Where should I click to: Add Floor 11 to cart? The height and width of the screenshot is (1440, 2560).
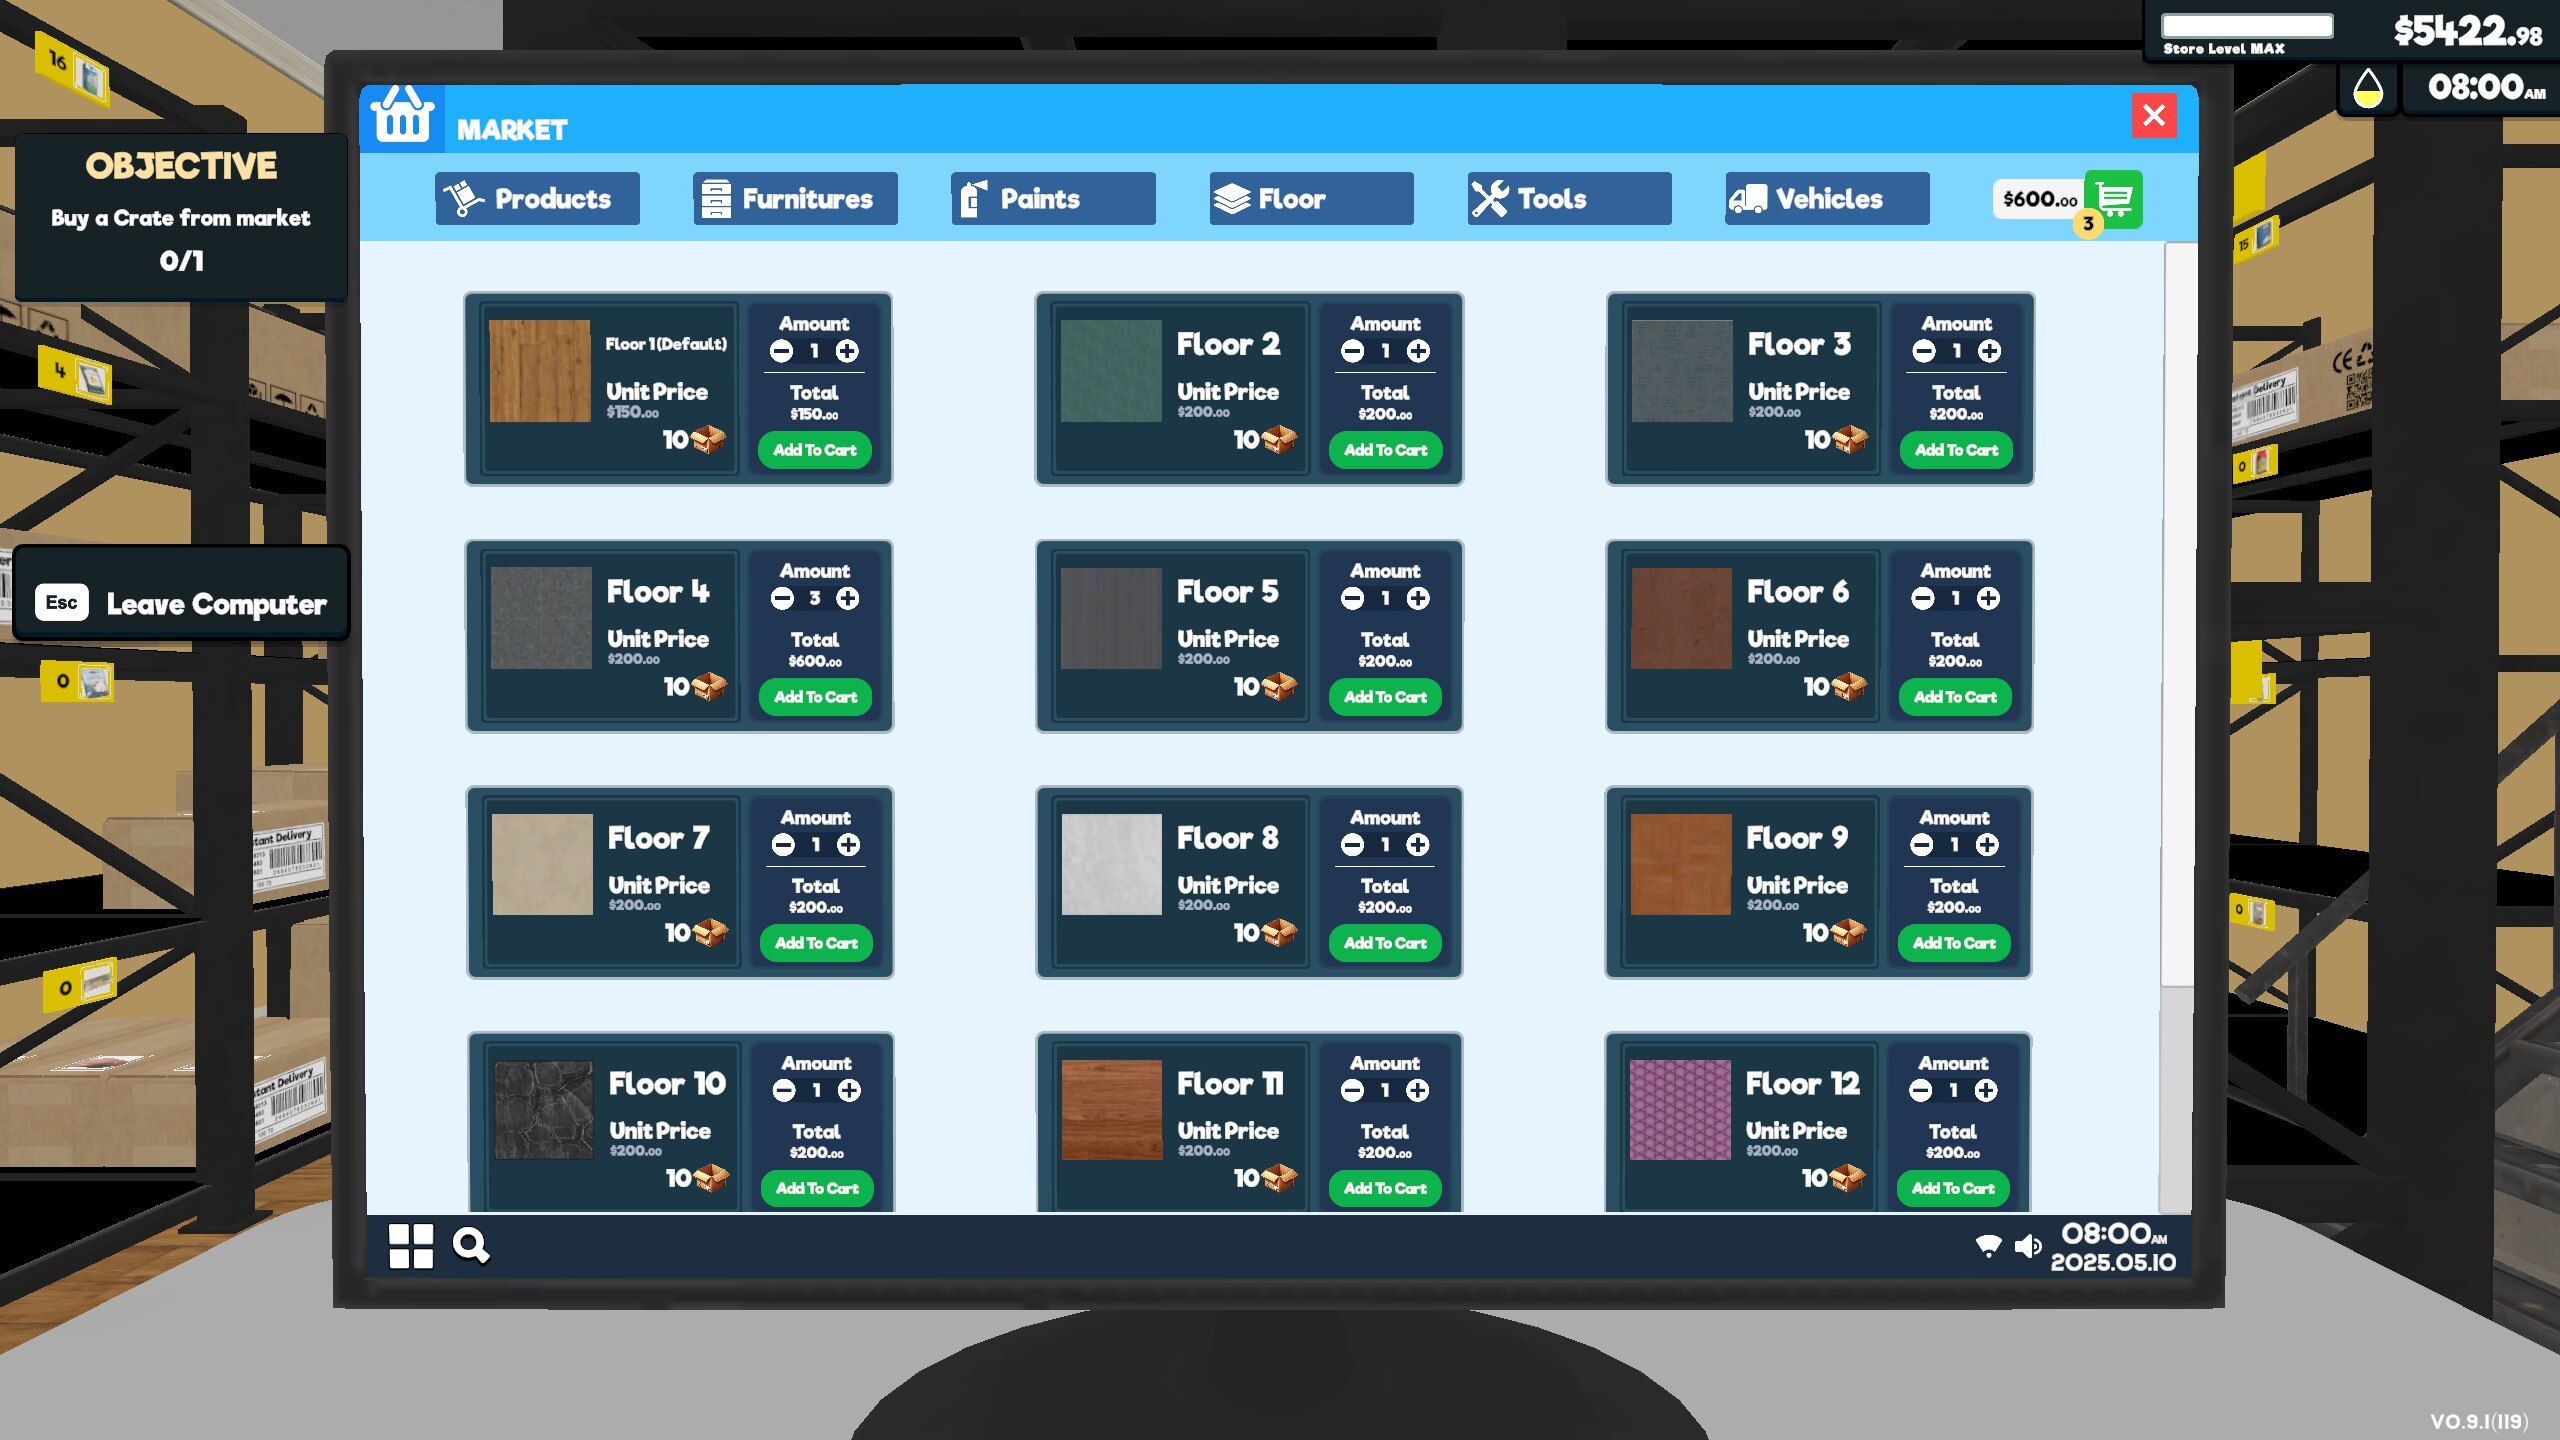click(1386, 1188)
